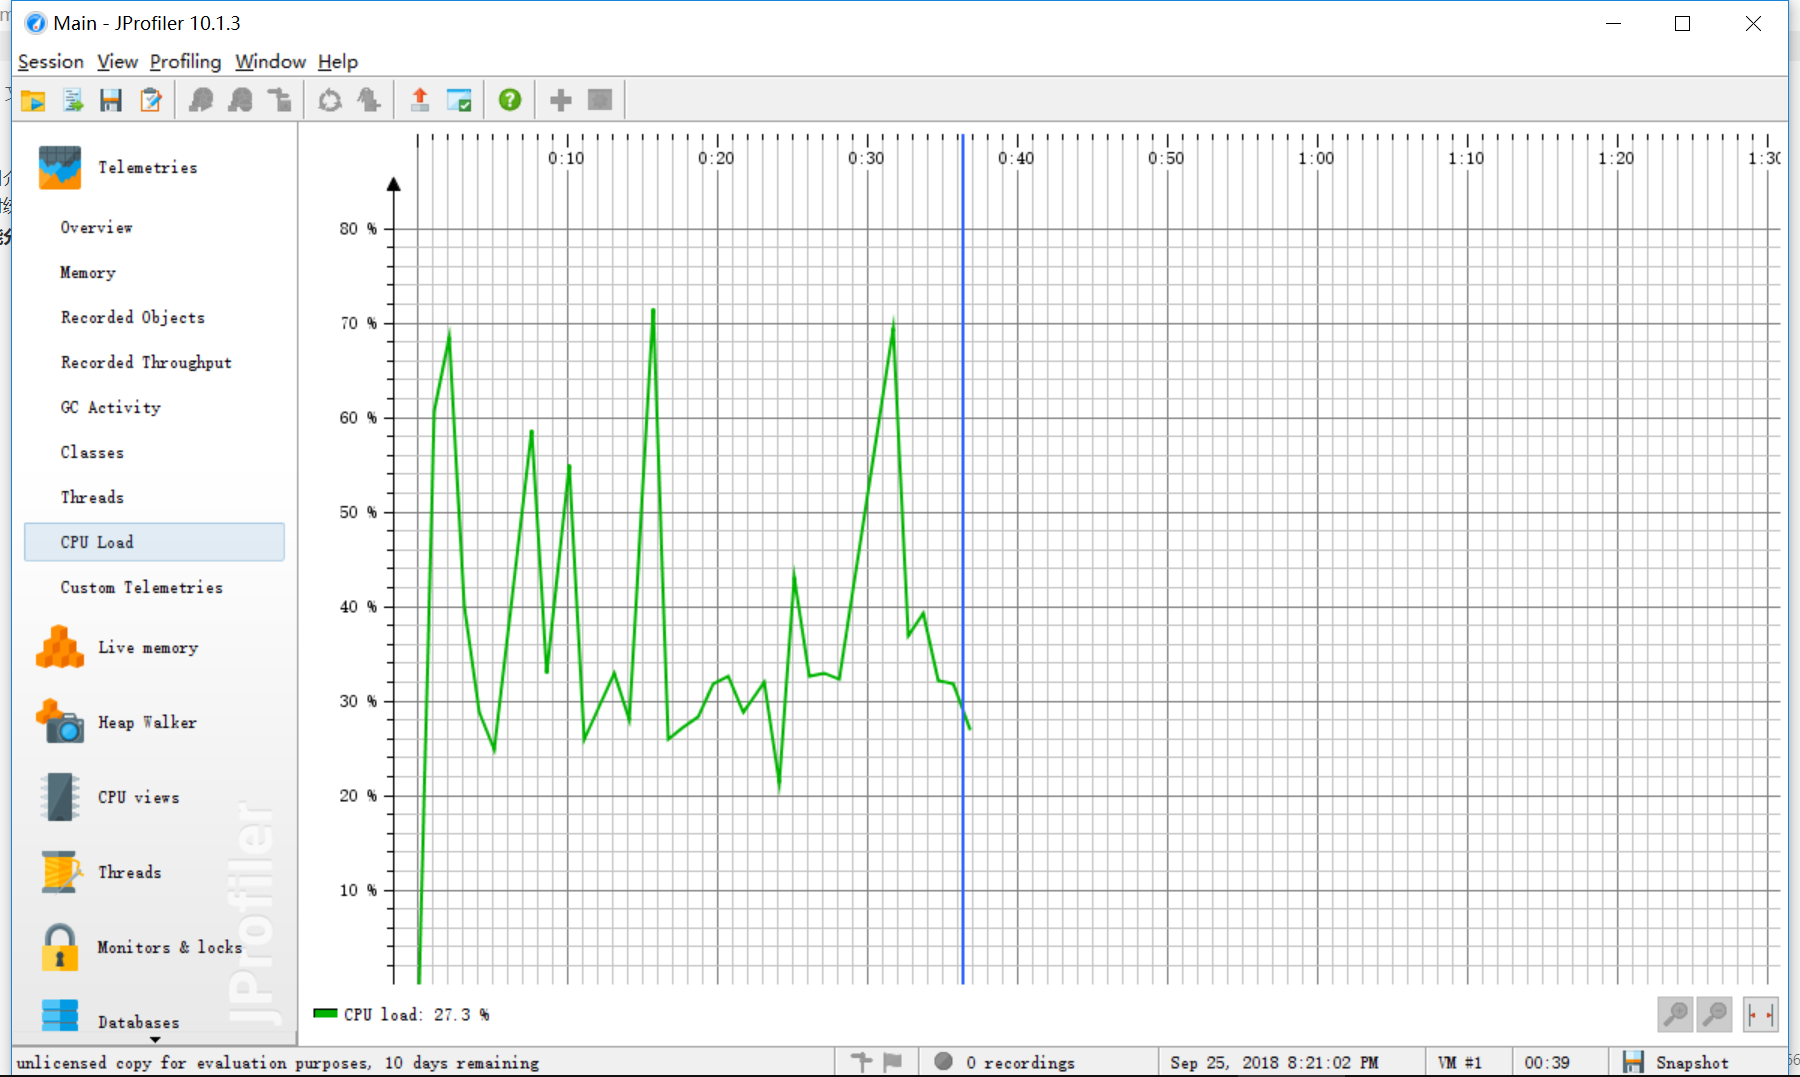Zoom in with the plus magnifier
The height and width of the screenshot is (1077, 1800).
[1675, 1014]
